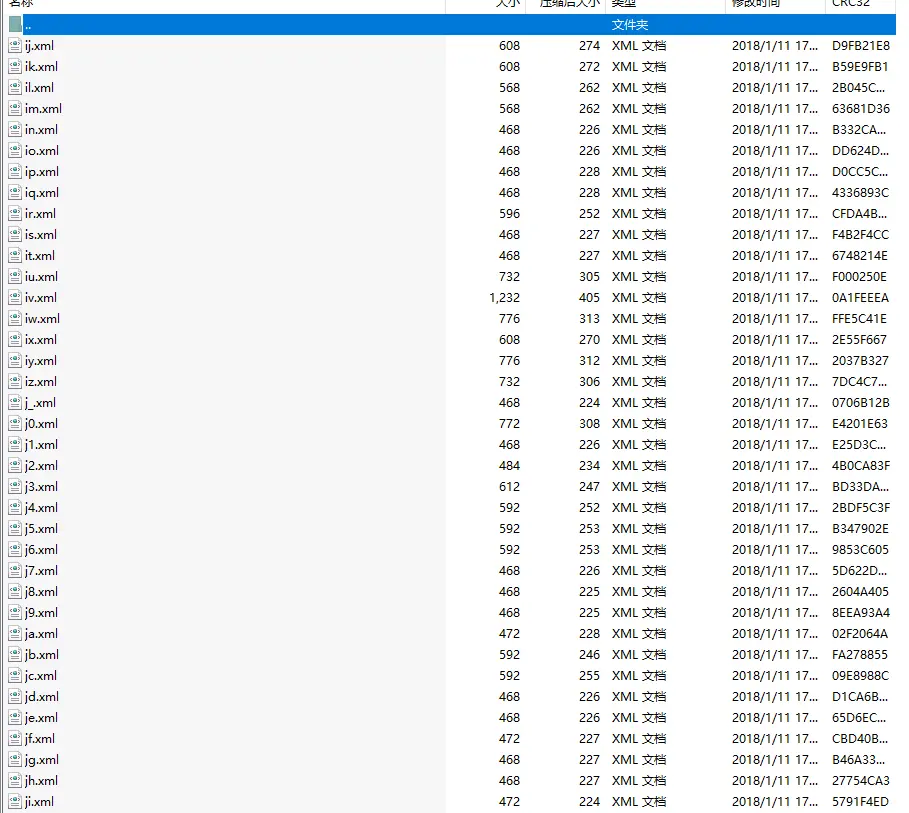The image size is (909, 813).
Task: Click size value 1,232 of iv.xml
Action: tap(504, 297)
